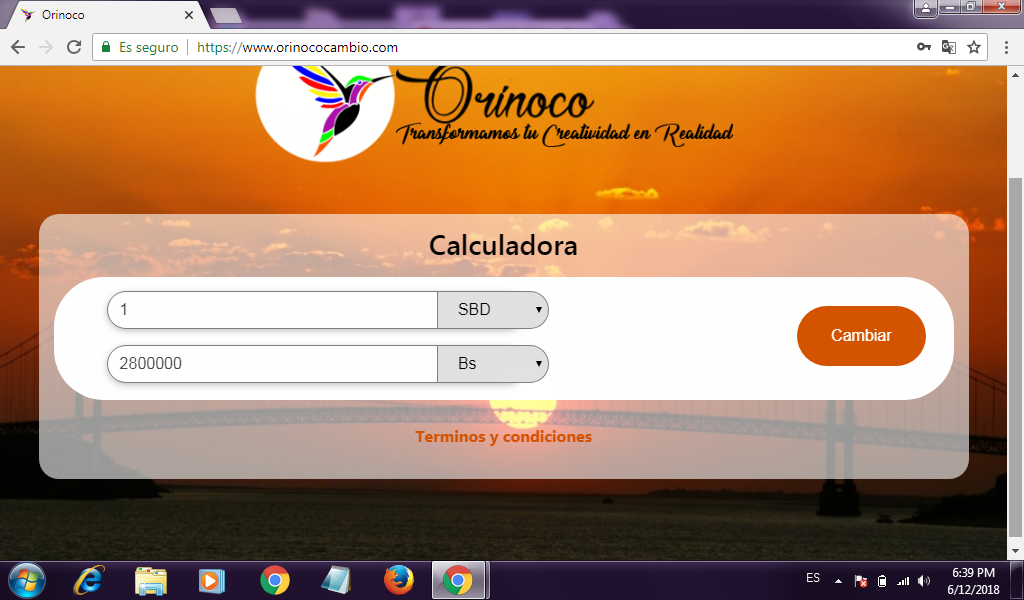The image size is (1024, 600).
Task: Click the Chrome user profile button
Action: click(926, 8)
